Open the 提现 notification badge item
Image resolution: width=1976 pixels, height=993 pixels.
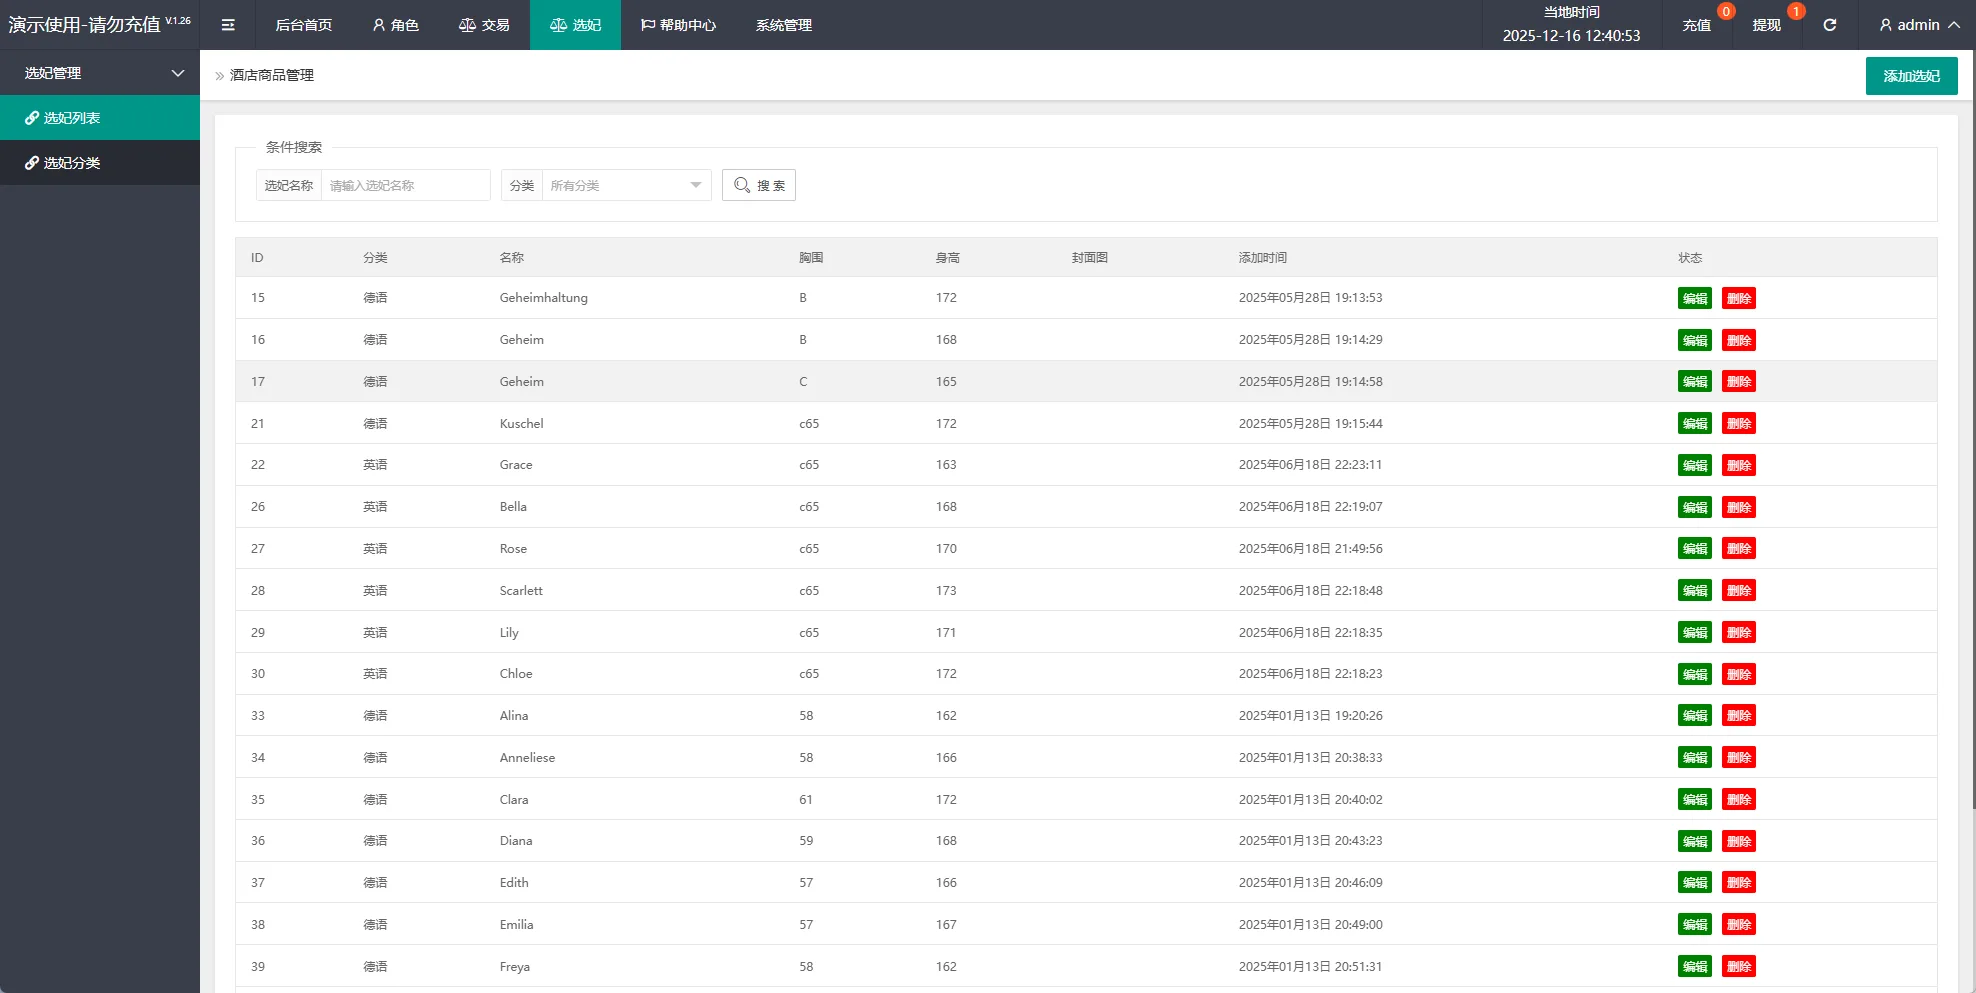click(x=1767, y=25)
